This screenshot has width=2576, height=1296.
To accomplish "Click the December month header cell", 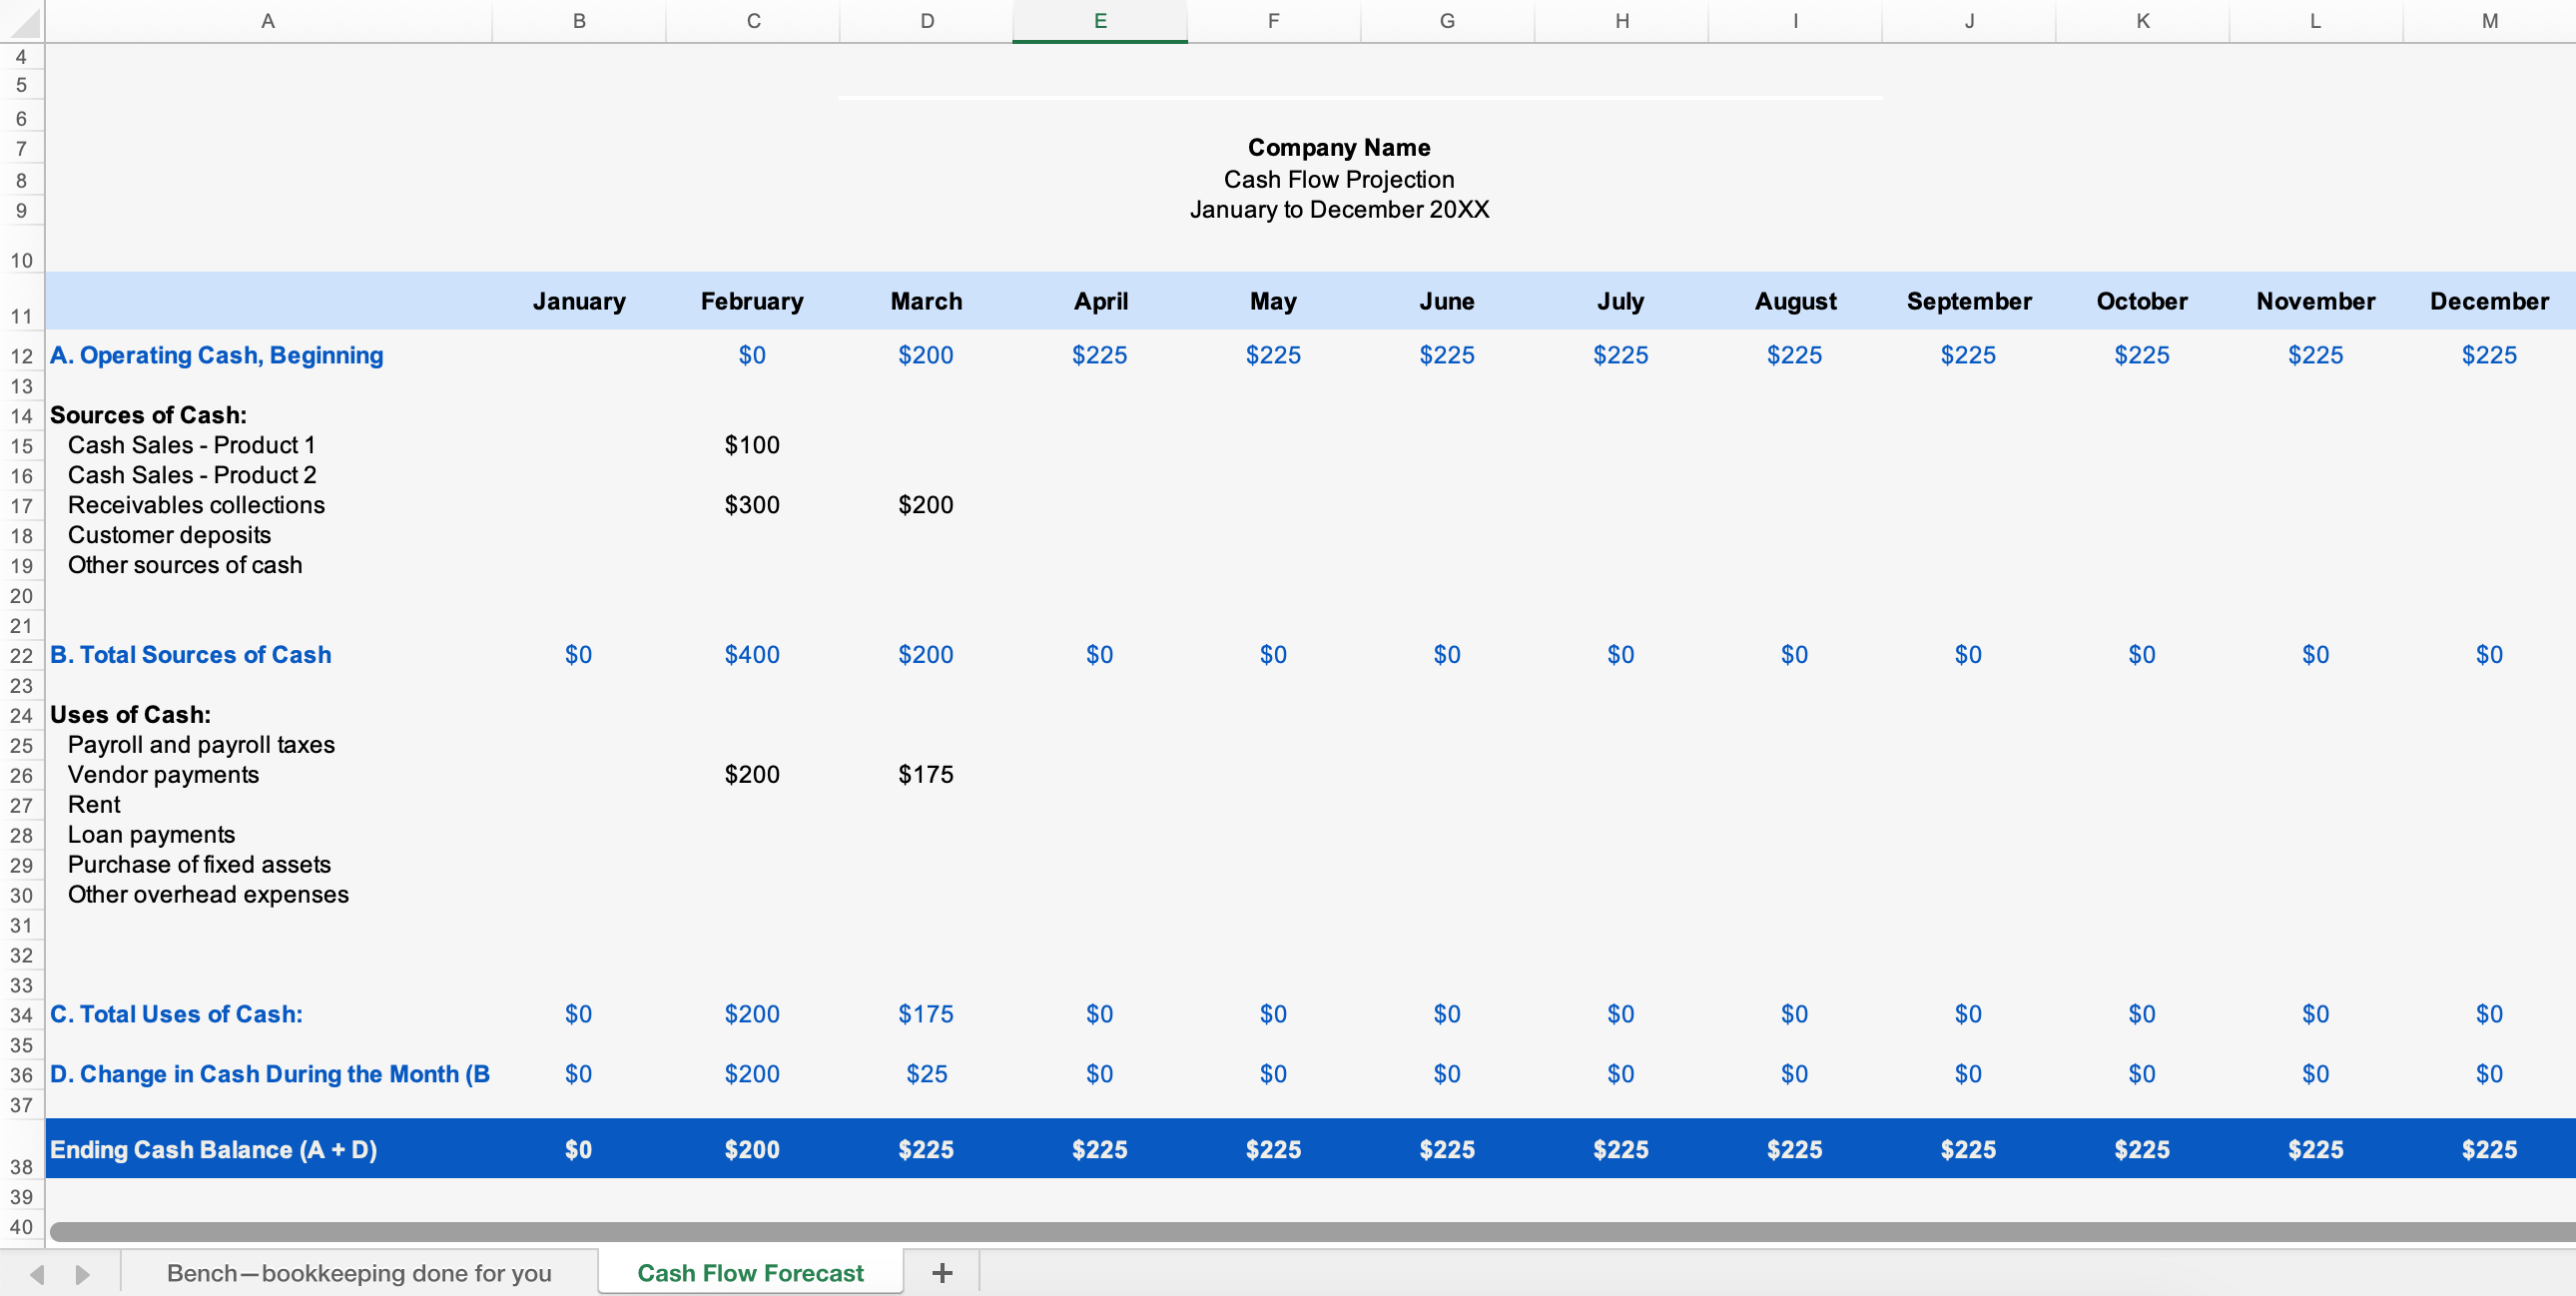I will tap(2488, 301).
